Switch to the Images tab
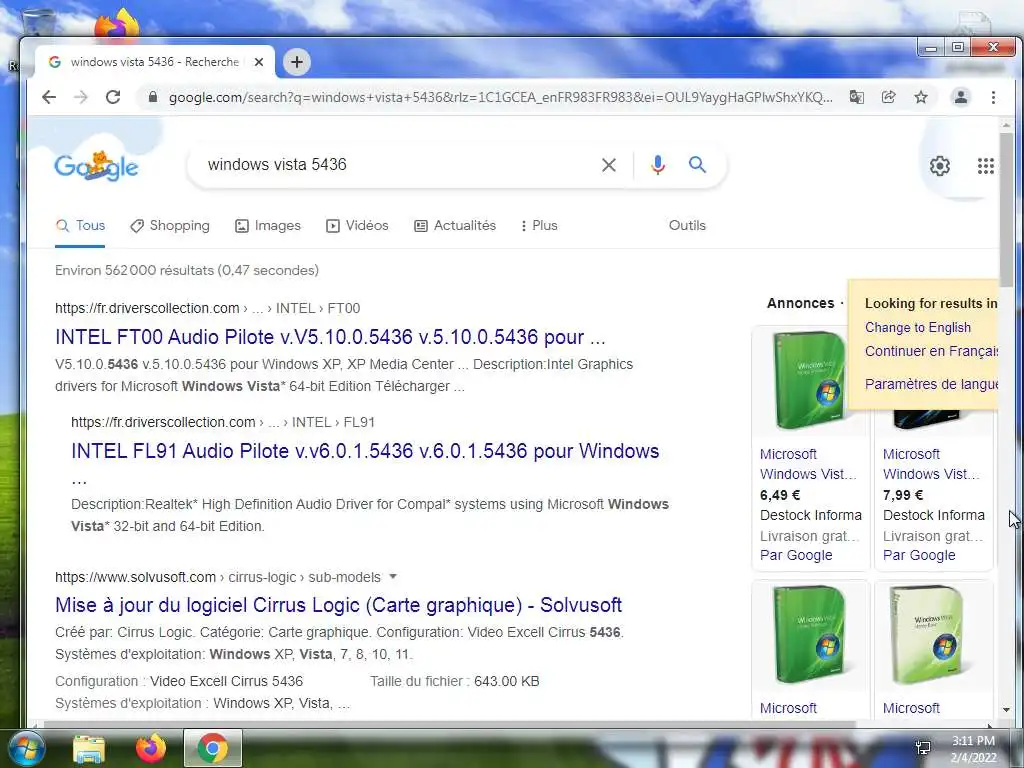Viewport: 1024px width, 768px height. tap(268, 225)
